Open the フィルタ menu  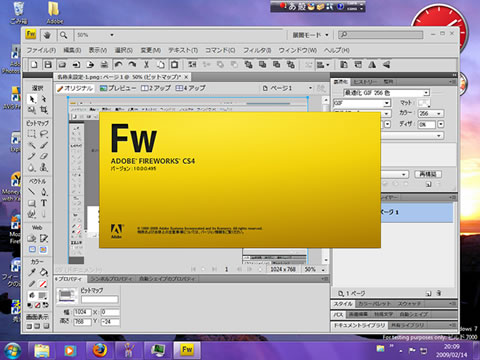(x=257, y=50)
